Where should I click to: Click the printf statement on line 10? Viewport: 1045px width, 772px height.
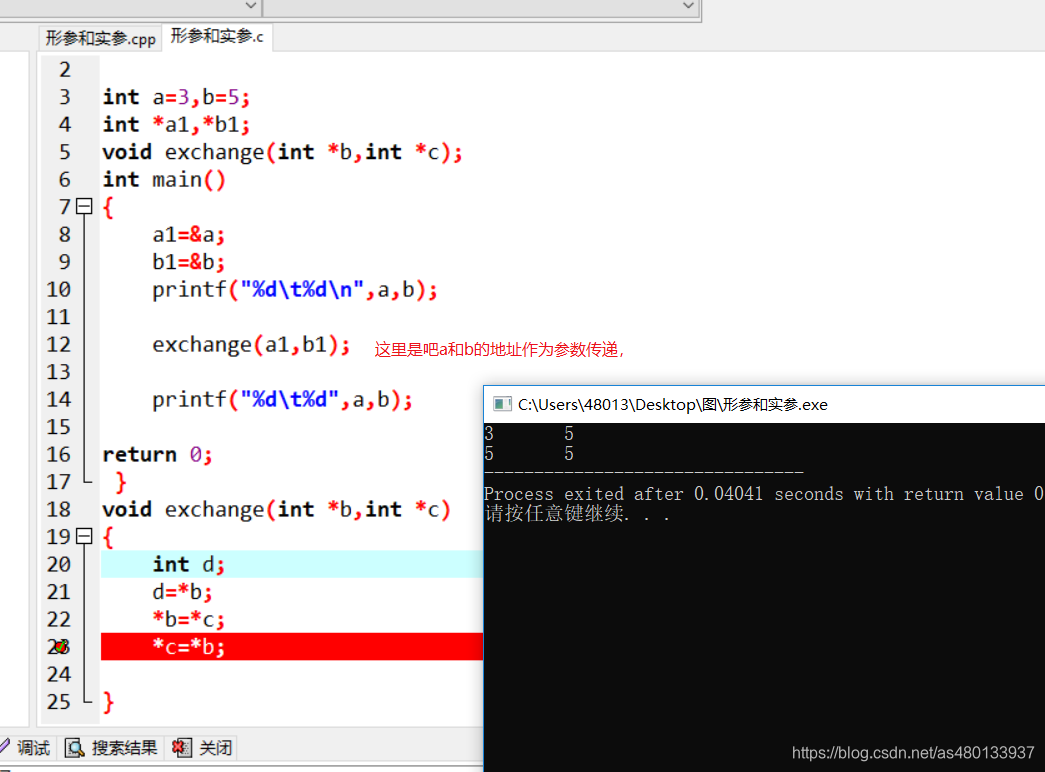pos(295,290)
